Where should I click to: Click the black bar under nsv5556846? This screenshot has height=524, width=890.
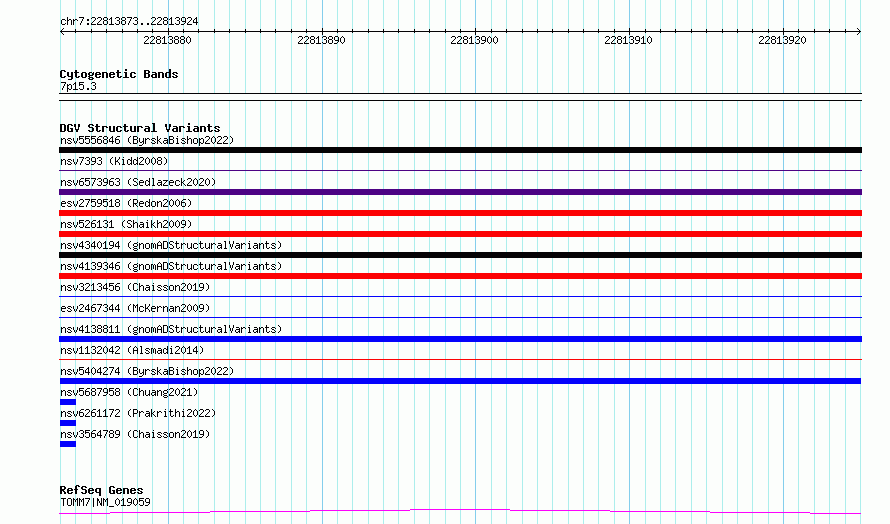pyautogui.click(x=460, y=150)
